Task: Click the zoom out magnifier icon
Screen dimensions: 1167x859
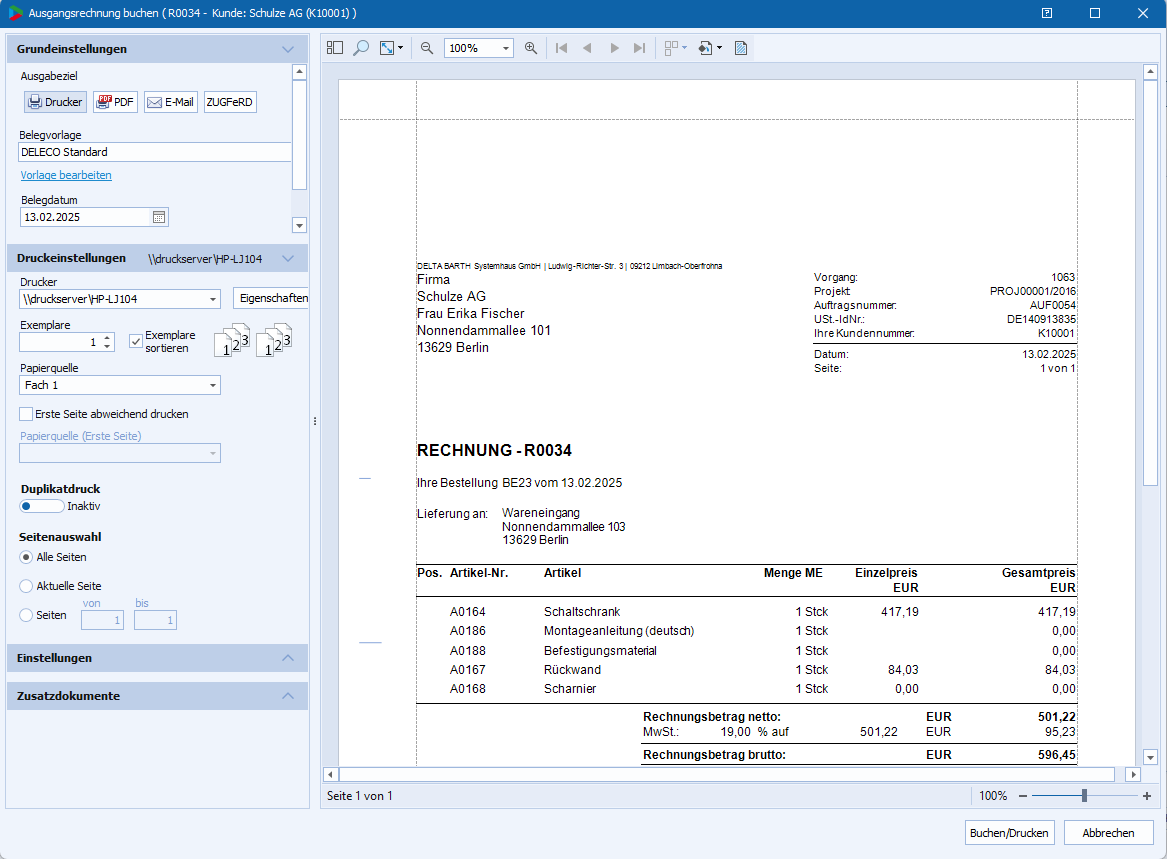Action: [427, 48]
